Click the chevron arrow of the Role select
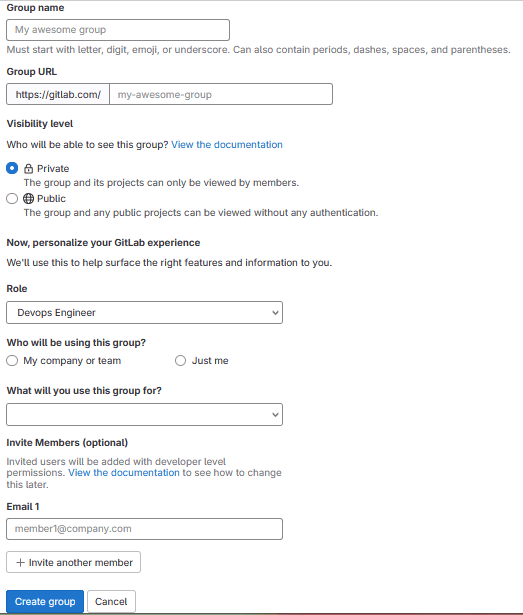The width and height of the screenshot is (523, 615). 275,313
